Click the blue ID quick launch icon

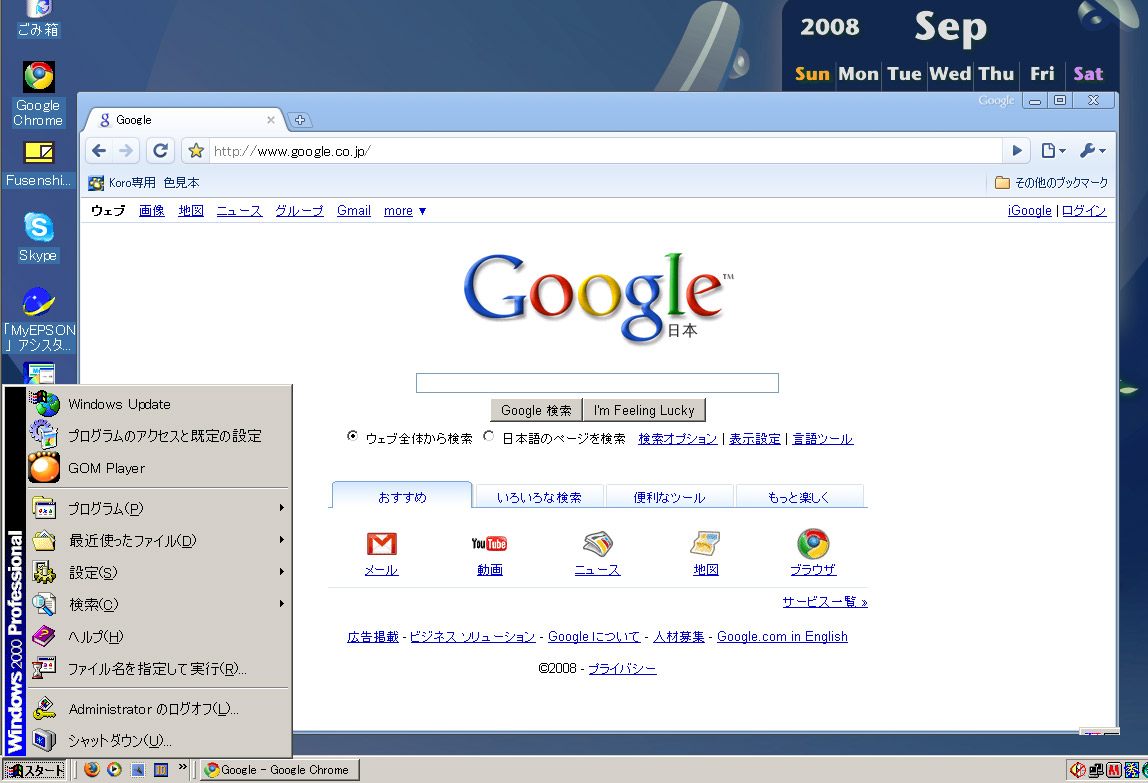(161, 770)
